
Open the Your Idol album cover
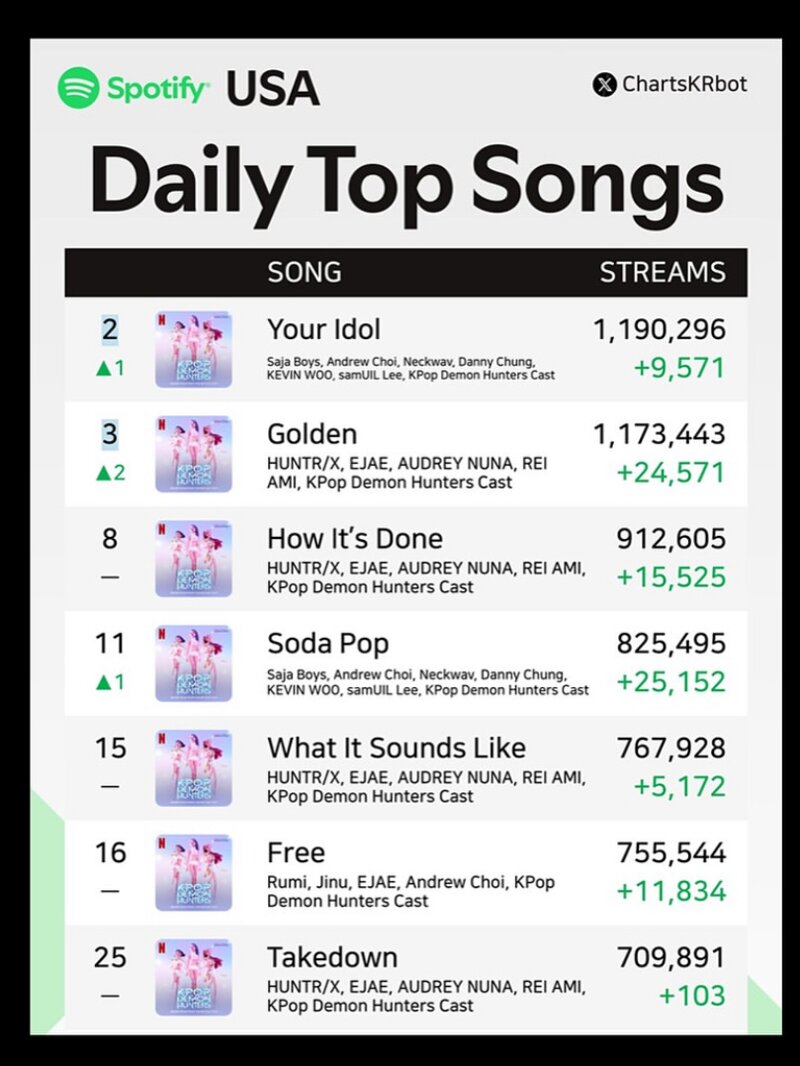(194, 349)
